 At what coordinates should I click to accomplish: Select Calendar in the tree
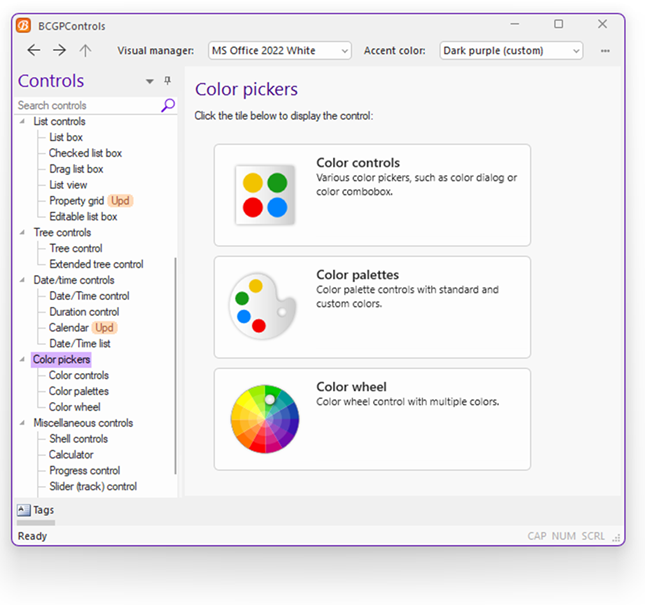[68, 328]
